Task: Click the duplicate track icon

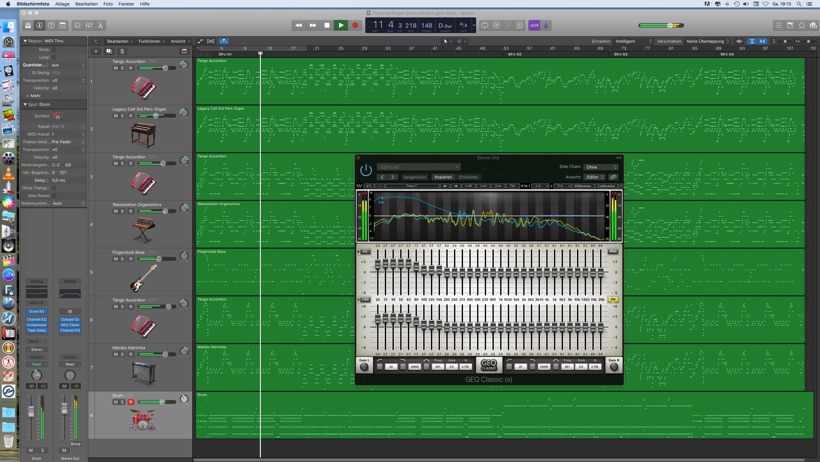Action: tap(109, 51)
